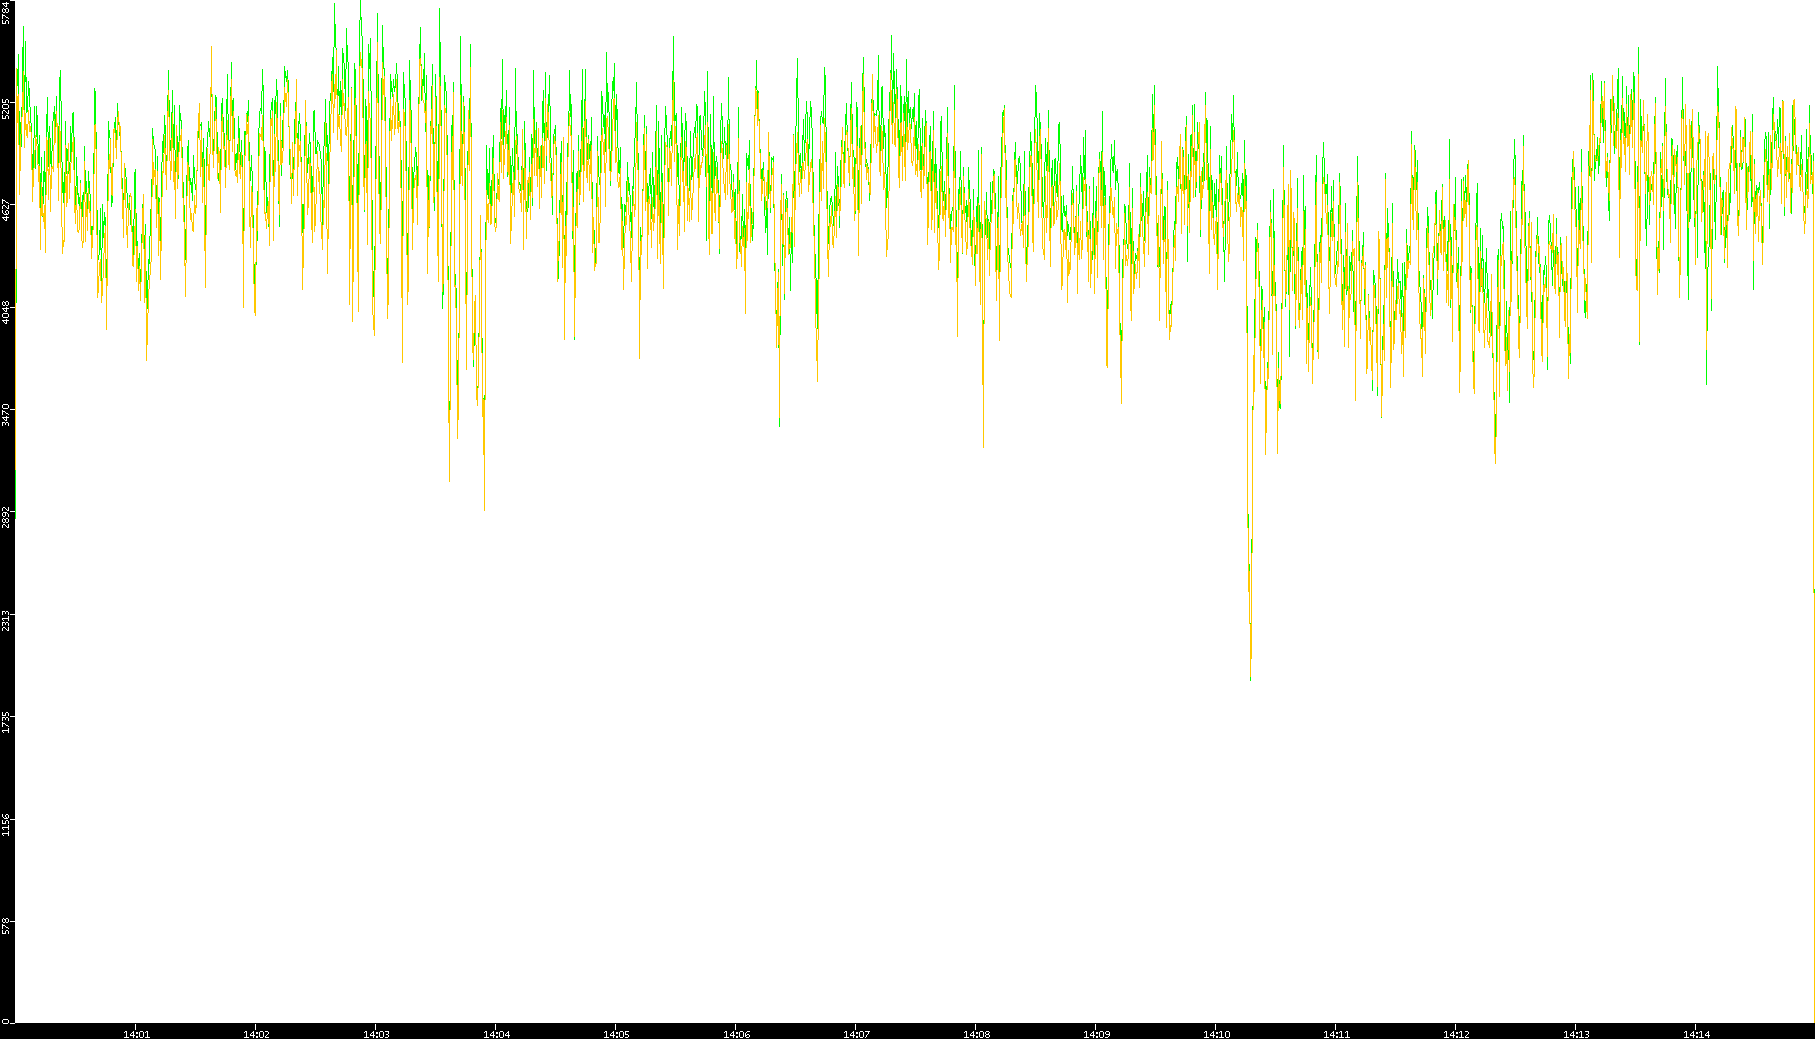Image resolution: width=1815 pixels, height=1039 pixels.
Task: Click bottom tip of deepest orange dip
Action: [1251, 680]
